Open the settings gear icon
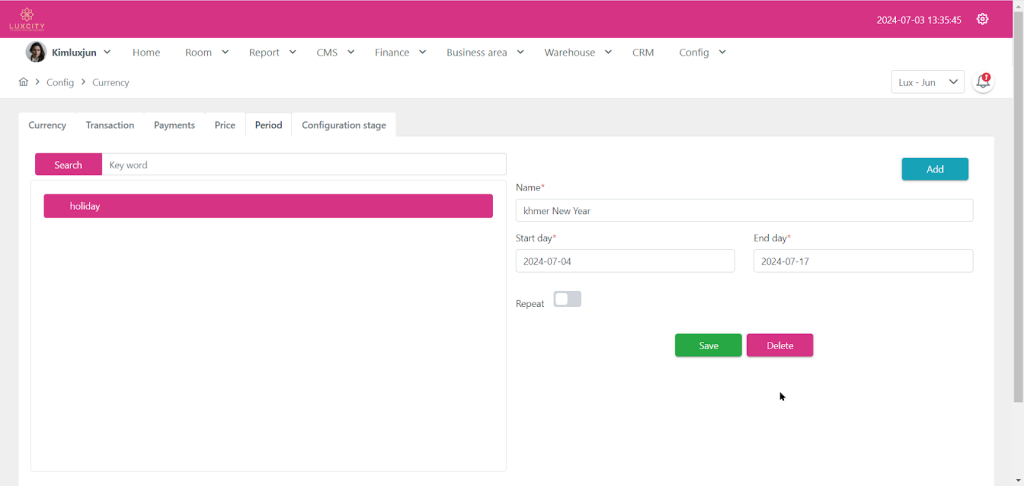This screenshot has height=486, width=1024. click(x=982, y=19)
